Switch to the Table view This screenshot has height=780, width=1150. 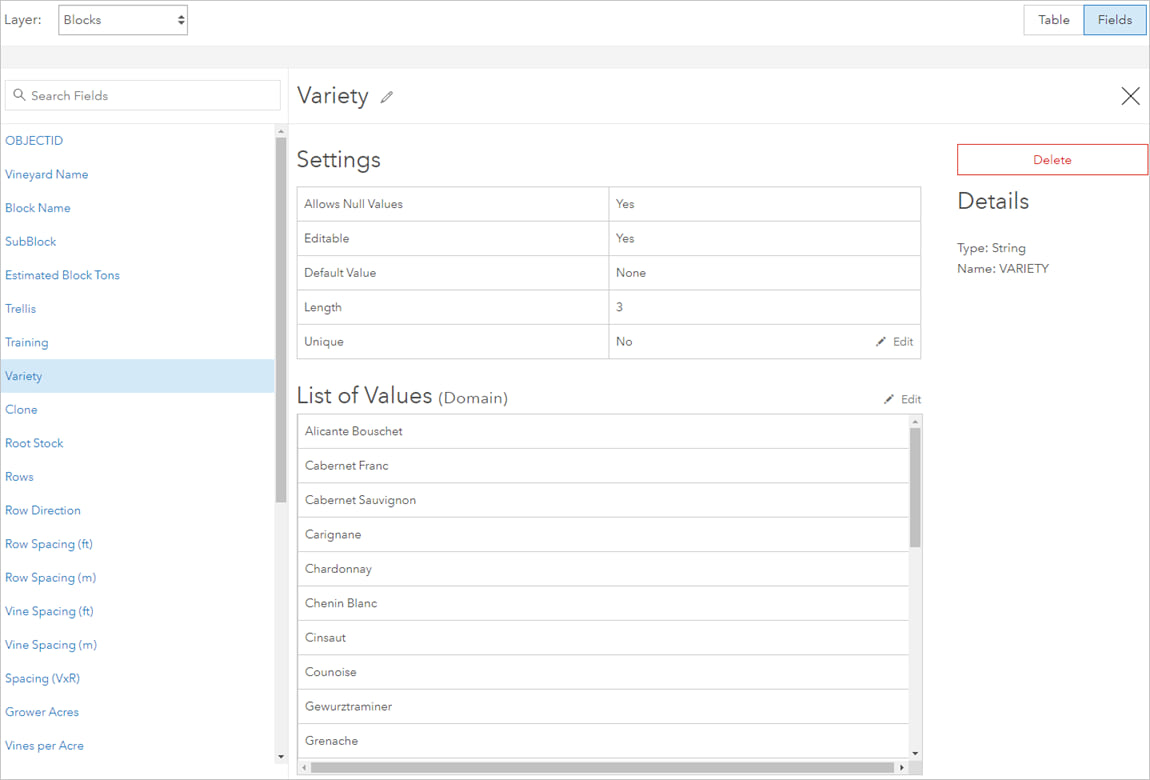[x=1052, y=19]
